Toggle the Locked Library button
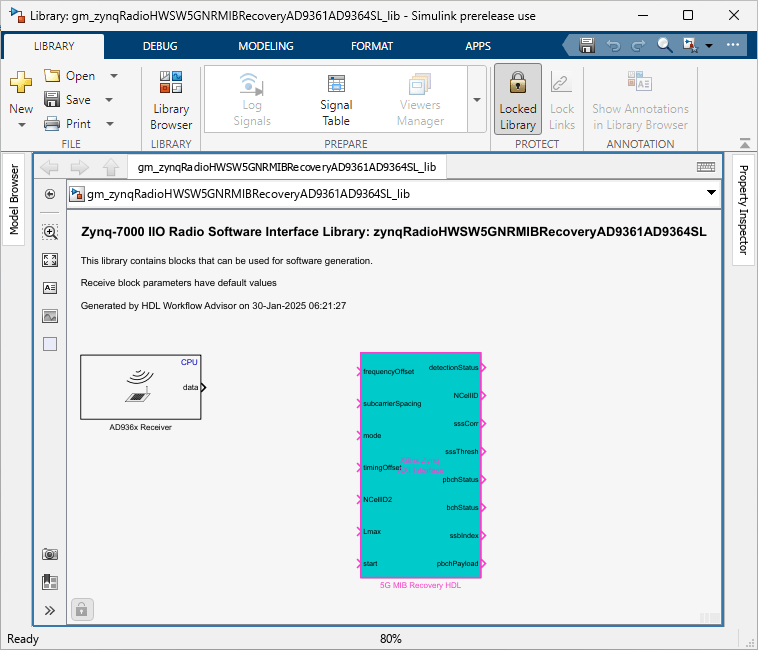 pyautogui.click(x=518, y=99)
